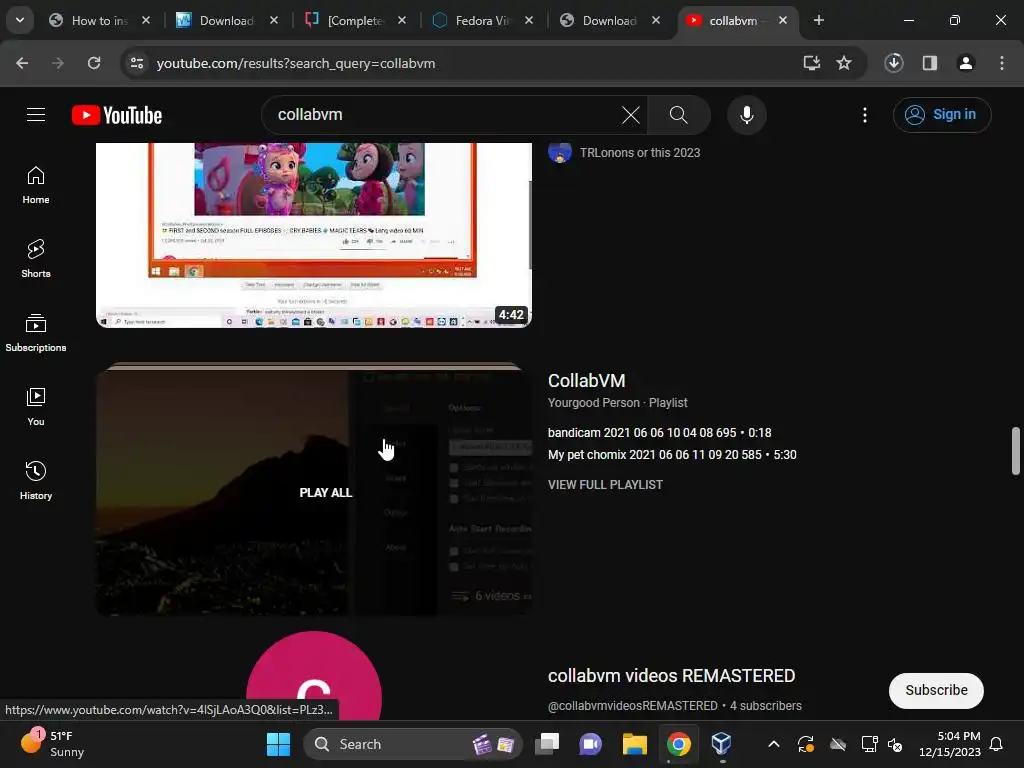Image resolution: width=1024 pixels, height=768 pixels.
Task: Switch to second 'Download' tab
Action: pyautogui.click(x=609, y=21)
